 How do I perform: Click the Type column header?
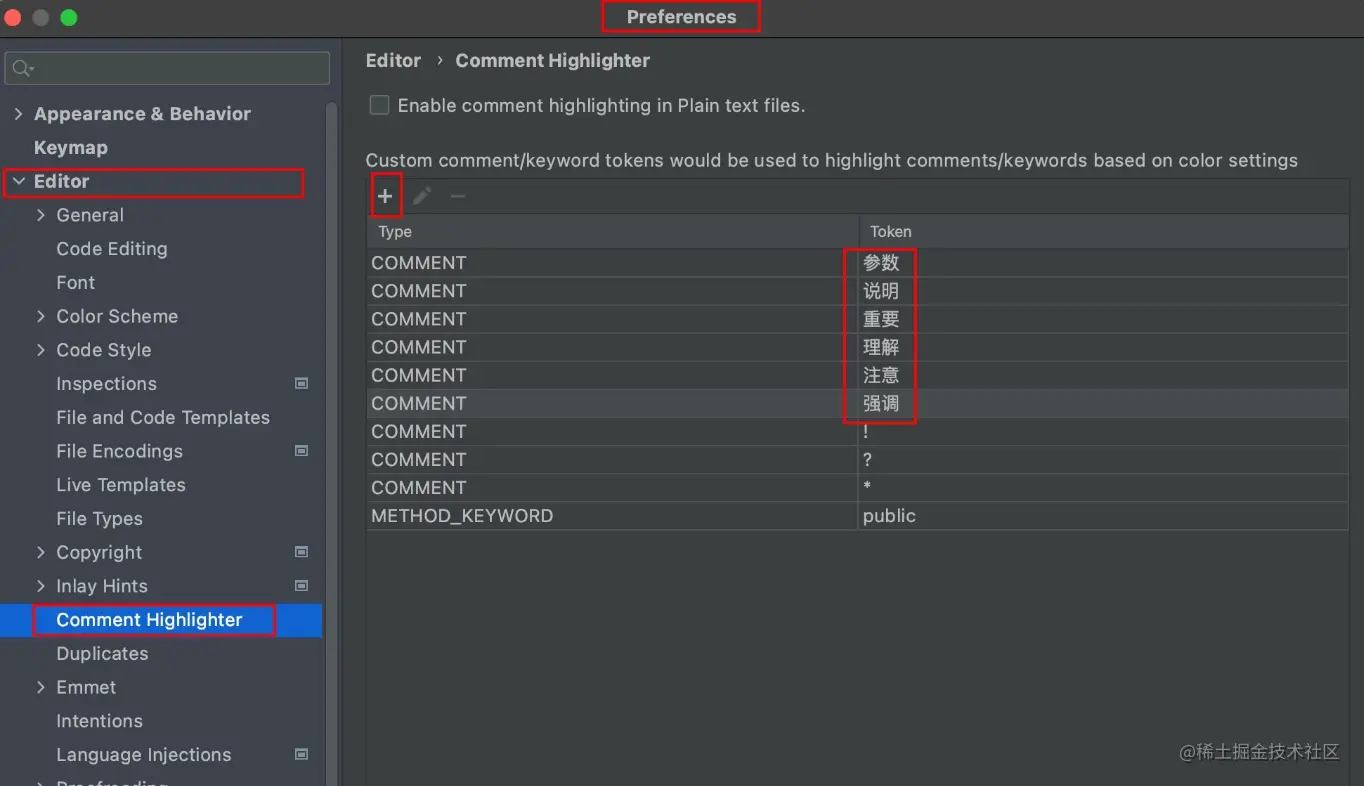(612, 232)
